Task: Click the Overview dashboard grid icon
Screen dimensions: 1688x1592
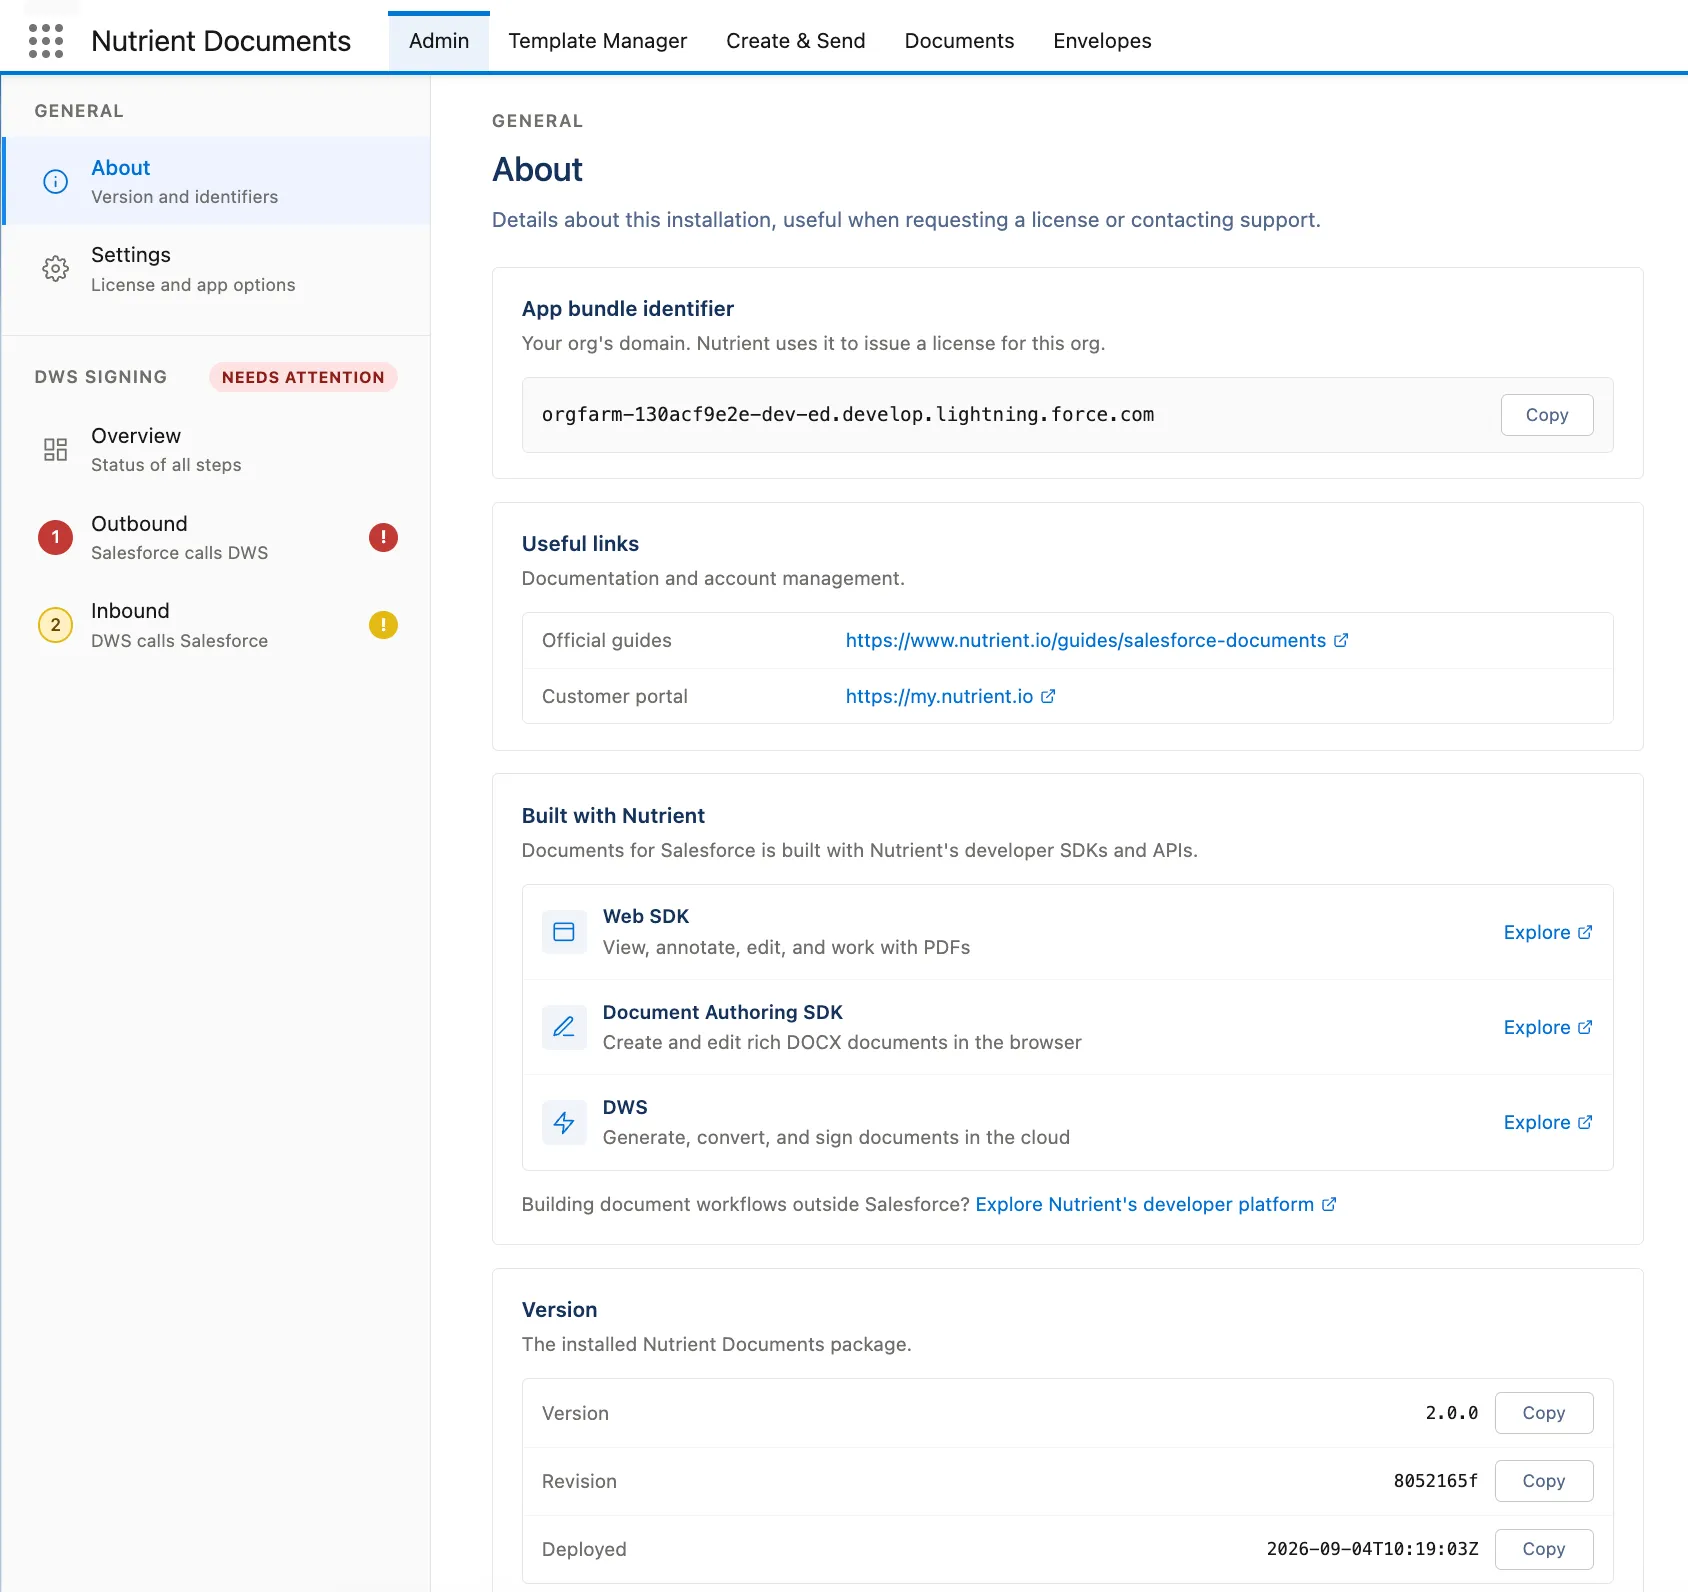Action: (x=56, y=449)
